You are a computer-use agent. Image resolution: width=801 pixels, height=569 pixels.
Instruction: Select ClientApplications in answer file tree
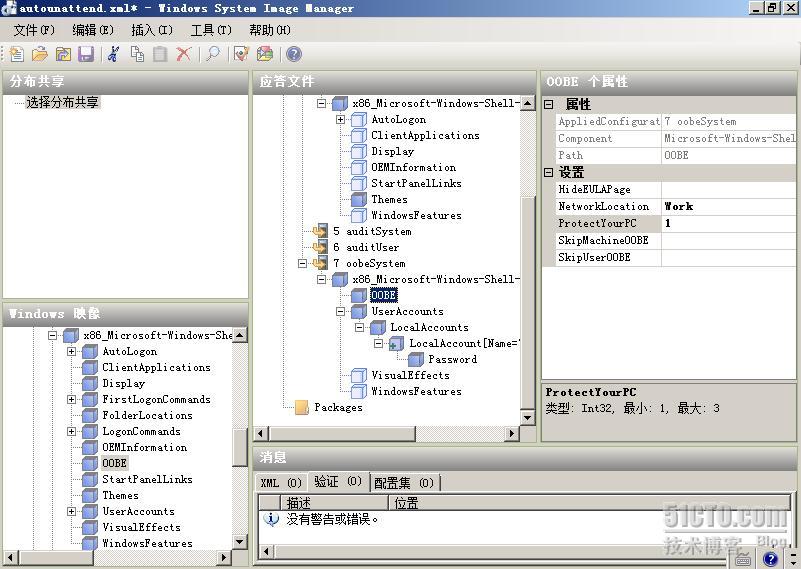coord(425,135)
